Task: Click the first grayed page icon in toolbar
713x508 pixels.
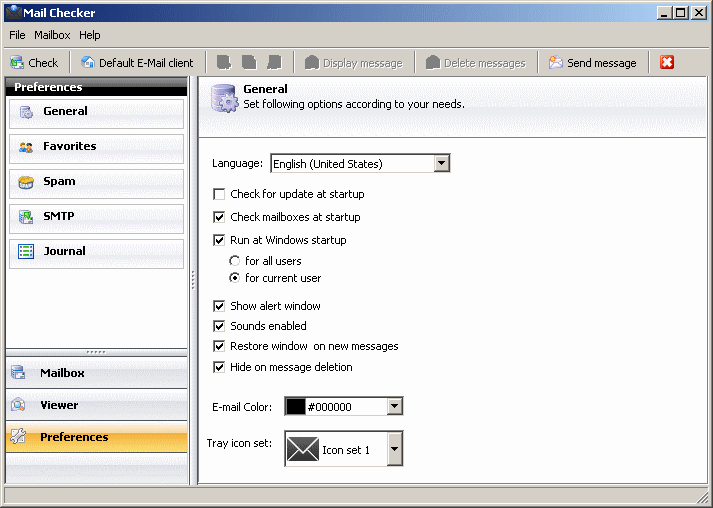Action: [x=224, y=62]
